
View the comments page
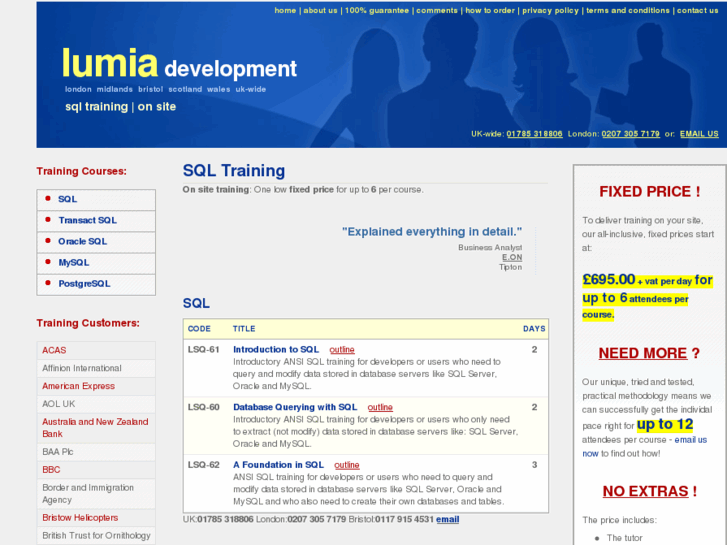pyautogui.click(x=437, y=10)
